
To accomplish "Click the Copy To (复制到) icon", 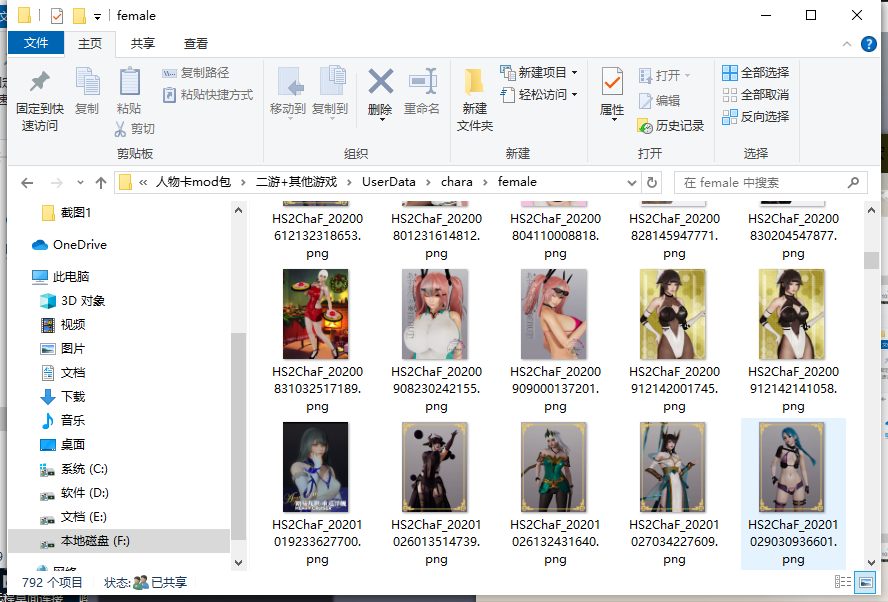I will [332, 81].
